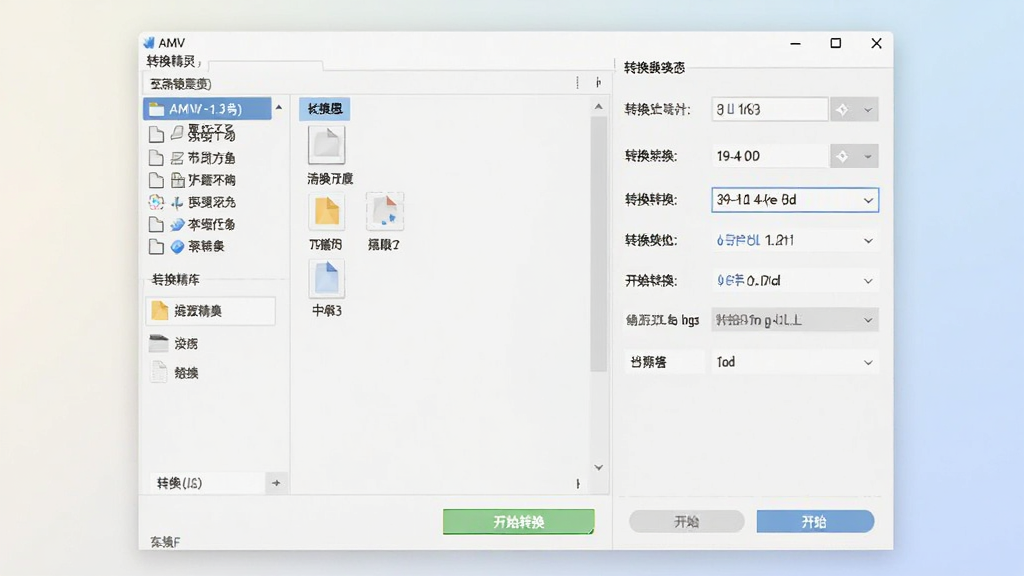Select the gray document thumbnail in the file pane
This screenshot has width=1024, height=576.
tap(327, 144)
